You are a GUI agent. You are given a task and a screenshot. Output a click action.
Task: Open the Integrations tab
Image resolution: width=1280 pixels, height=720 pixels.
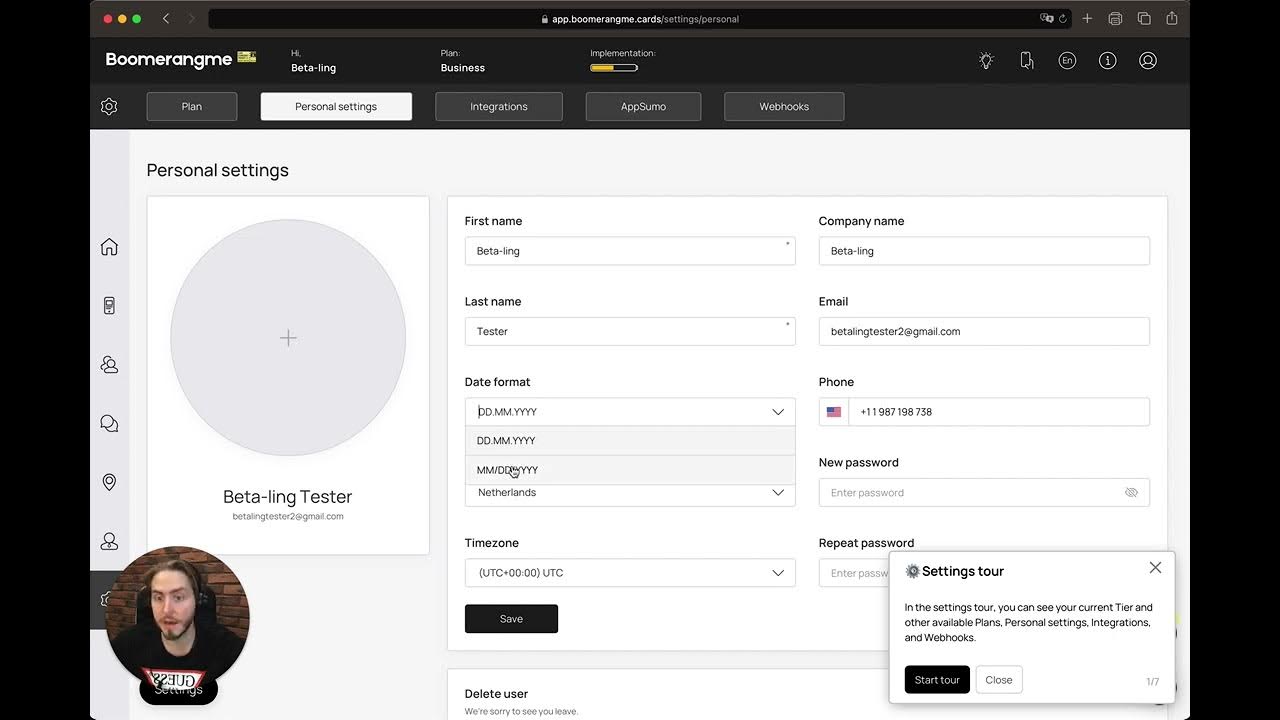(x=499, y=107)
